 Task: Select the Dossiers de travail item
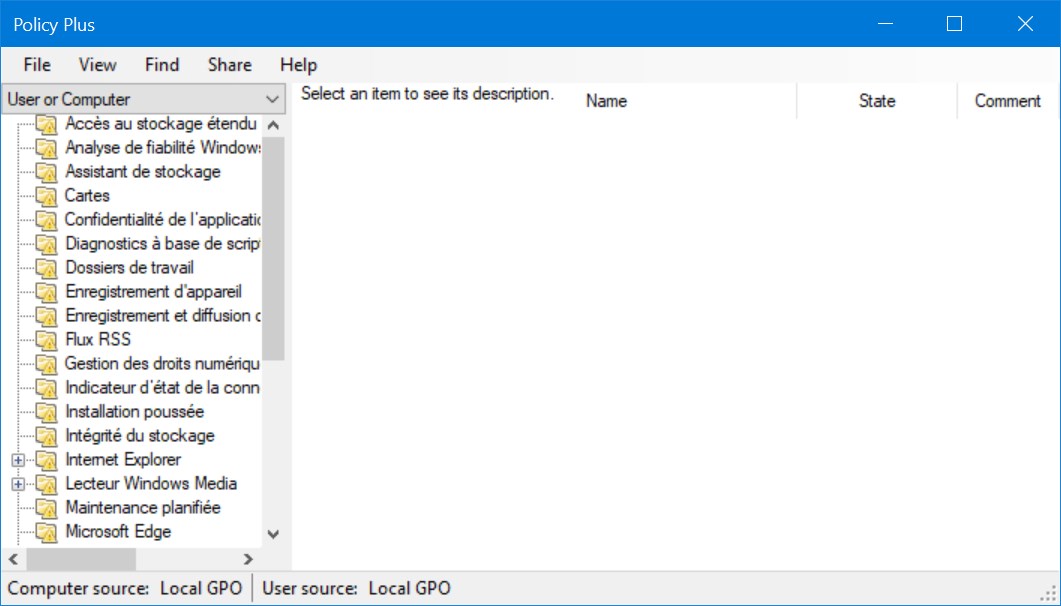click(129, 268)
